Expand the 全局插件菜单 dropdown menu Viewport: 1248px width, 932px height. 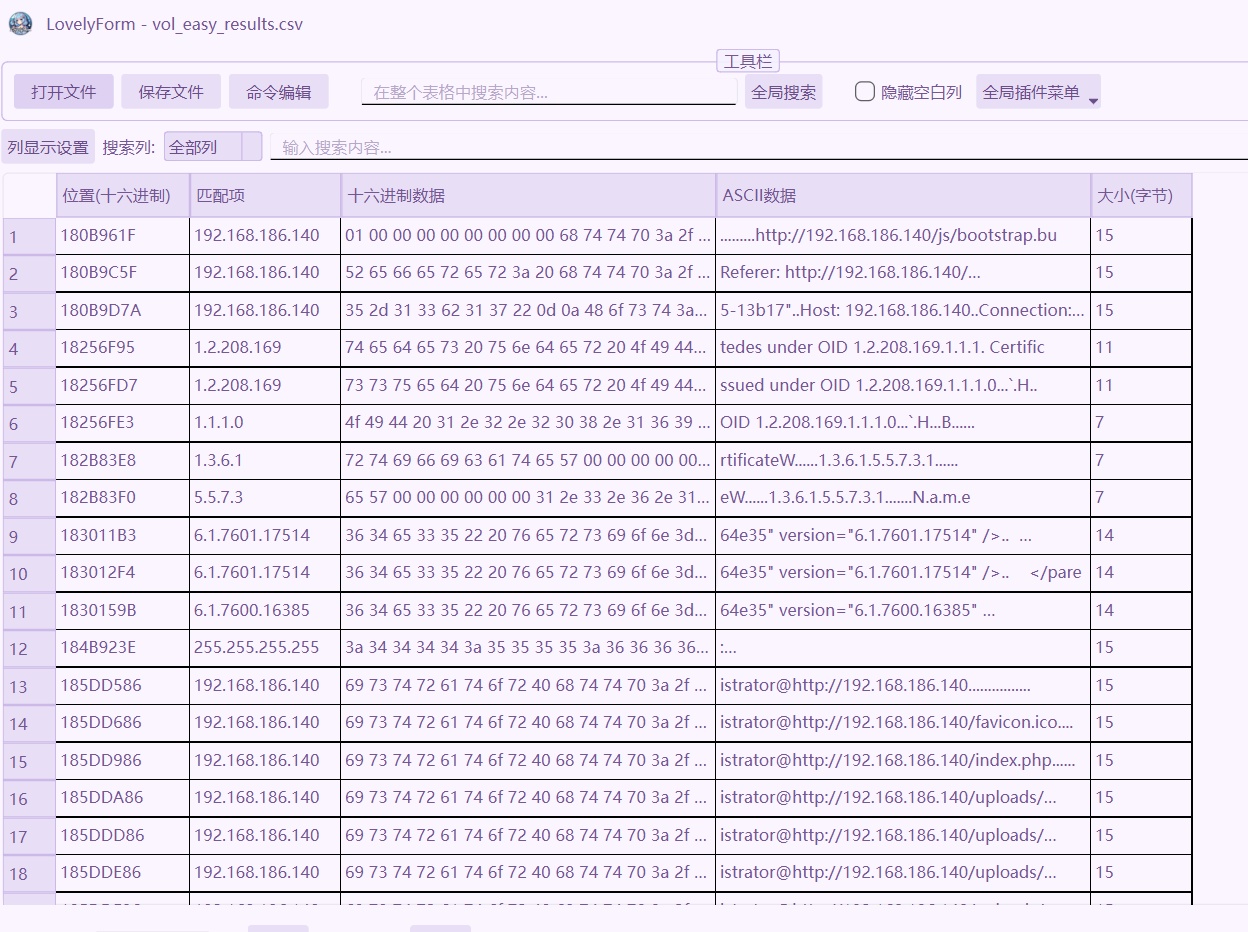click(1038, 92)
